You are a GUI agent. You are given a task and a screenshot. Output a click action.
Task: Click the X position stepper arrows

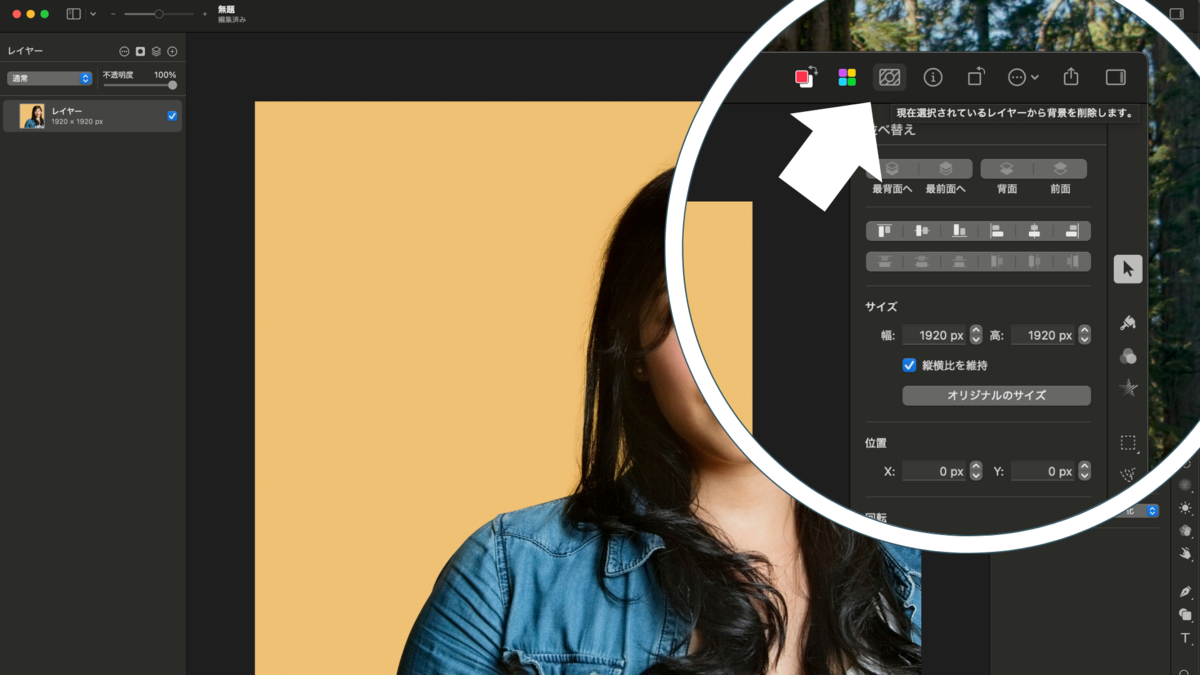pyautogui.click(x=976, y=471)
